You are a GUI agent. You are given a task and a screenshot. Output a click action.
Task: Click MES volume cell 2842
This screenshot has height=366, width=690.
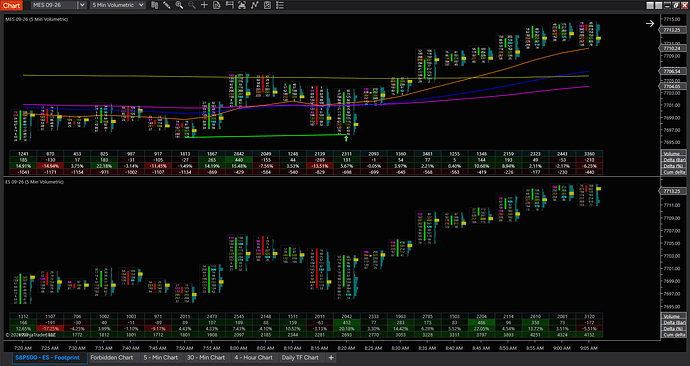[239, 154]
